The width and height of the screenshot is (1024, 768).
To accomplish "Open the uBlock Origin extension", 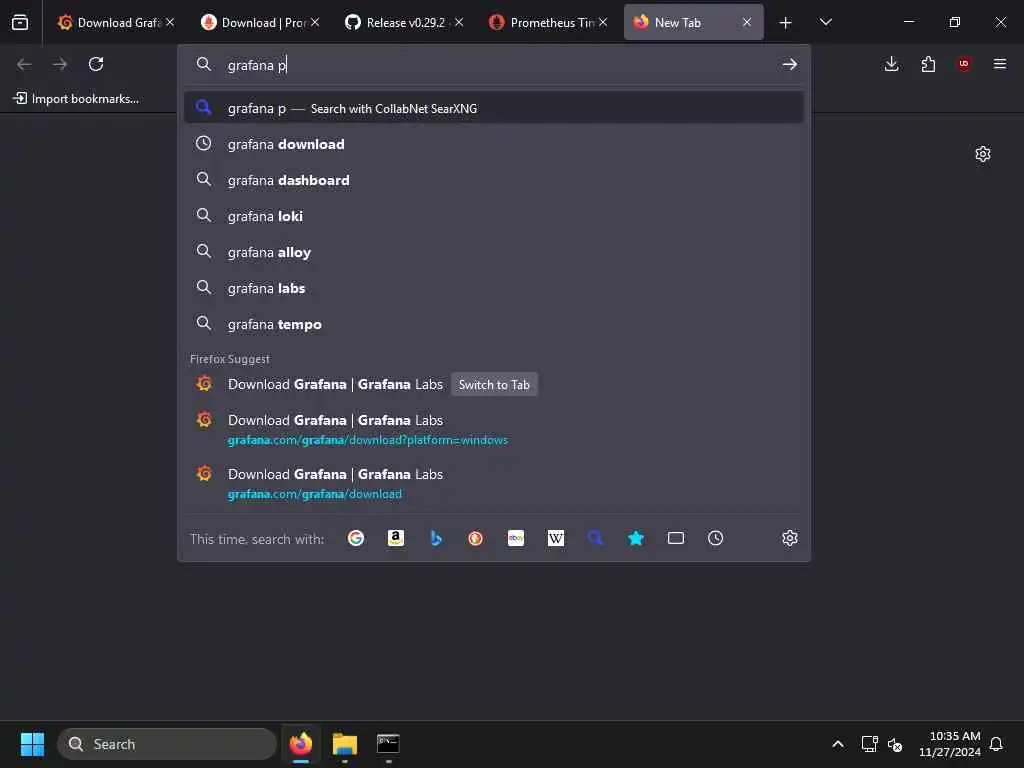I will click(x=964, y=64).
